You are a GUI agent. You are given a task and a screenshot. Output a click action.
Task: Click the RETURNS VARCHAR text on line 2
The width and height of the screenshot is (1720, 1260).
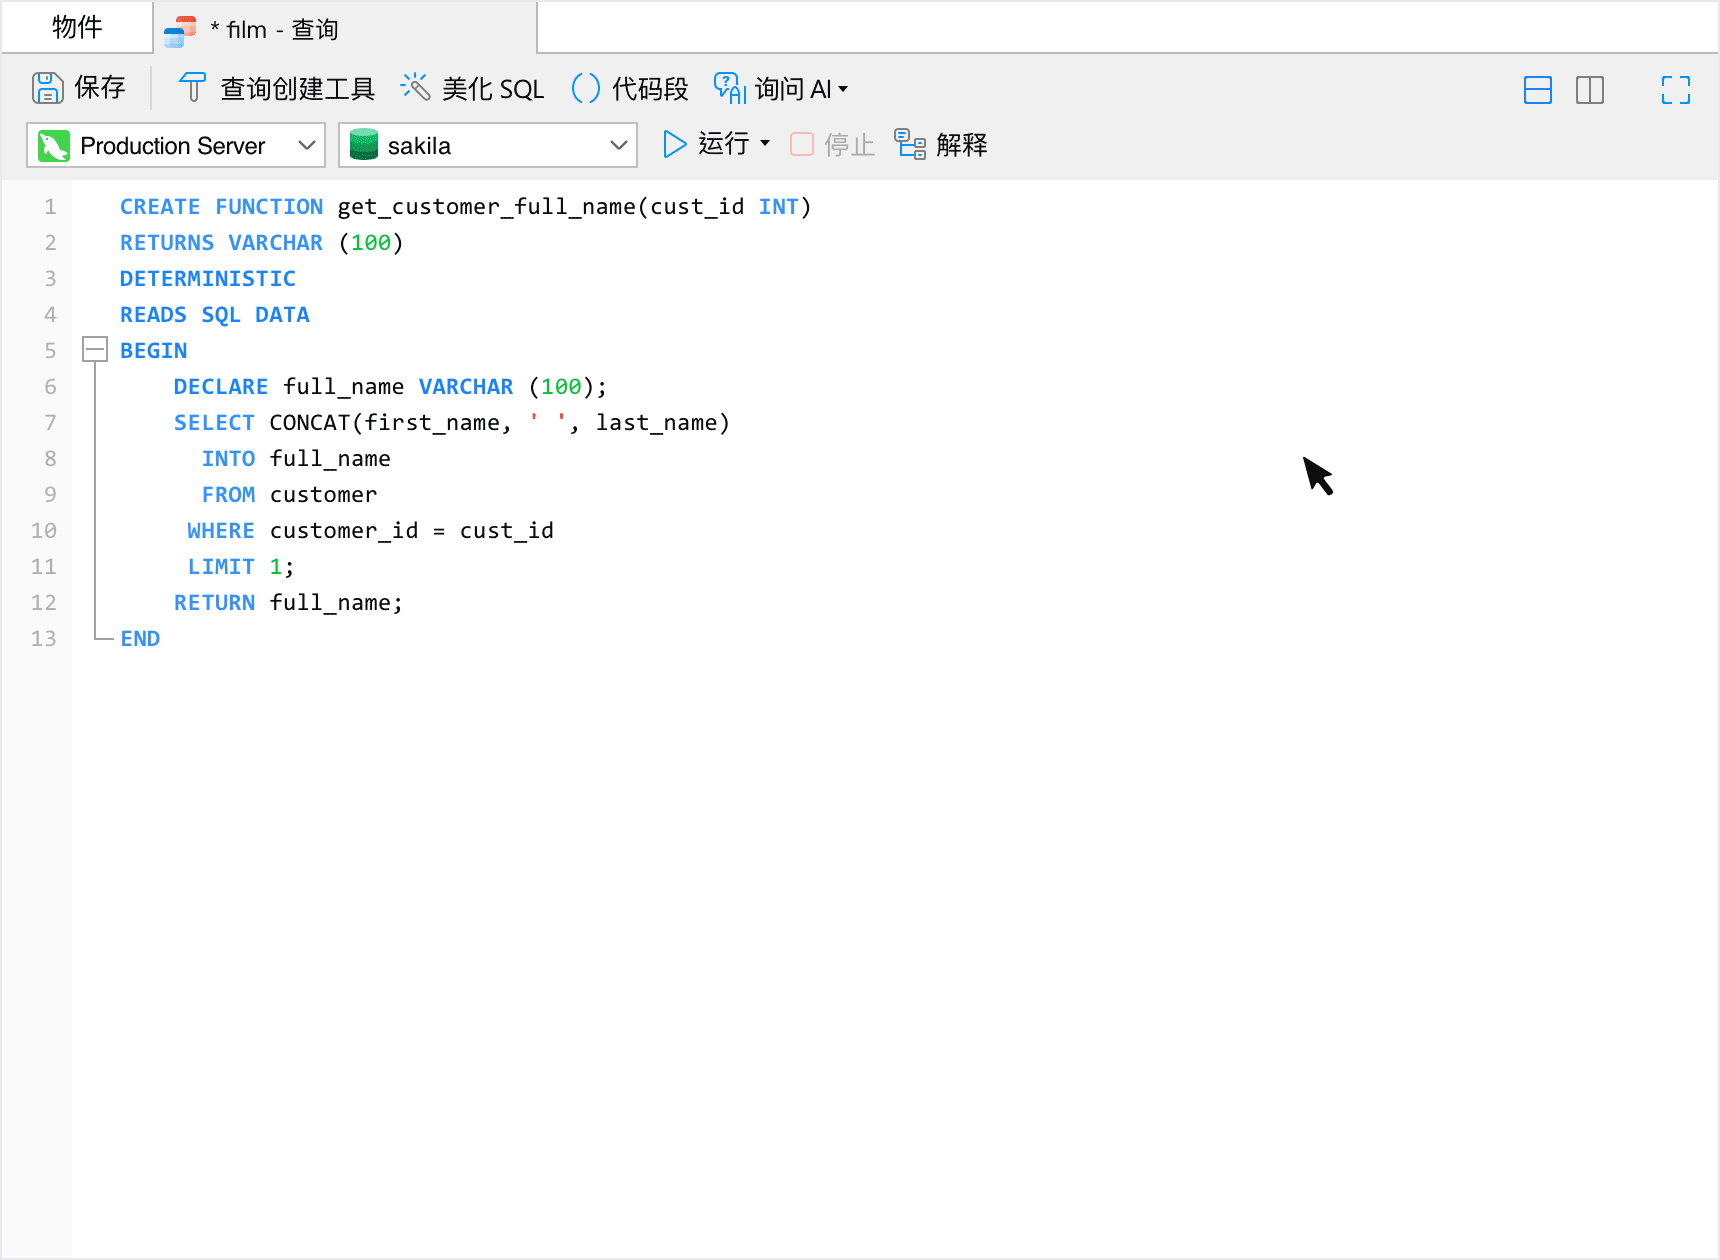pyautogui.click(x=221, y=243)
